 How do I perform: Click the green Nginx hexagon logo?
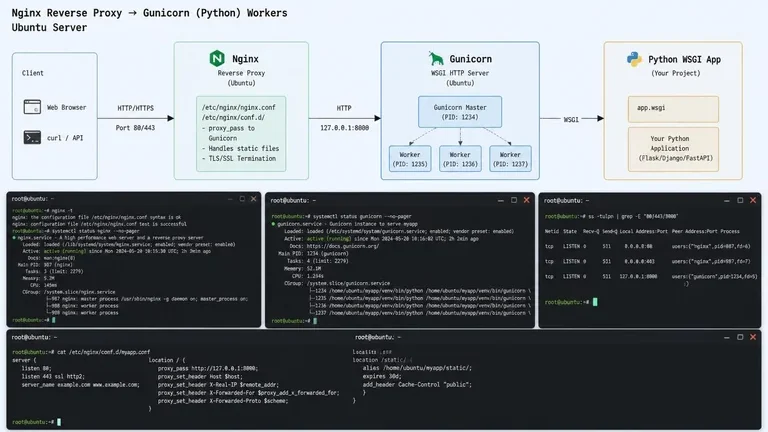pyautogui.click(x=217, y=59)
